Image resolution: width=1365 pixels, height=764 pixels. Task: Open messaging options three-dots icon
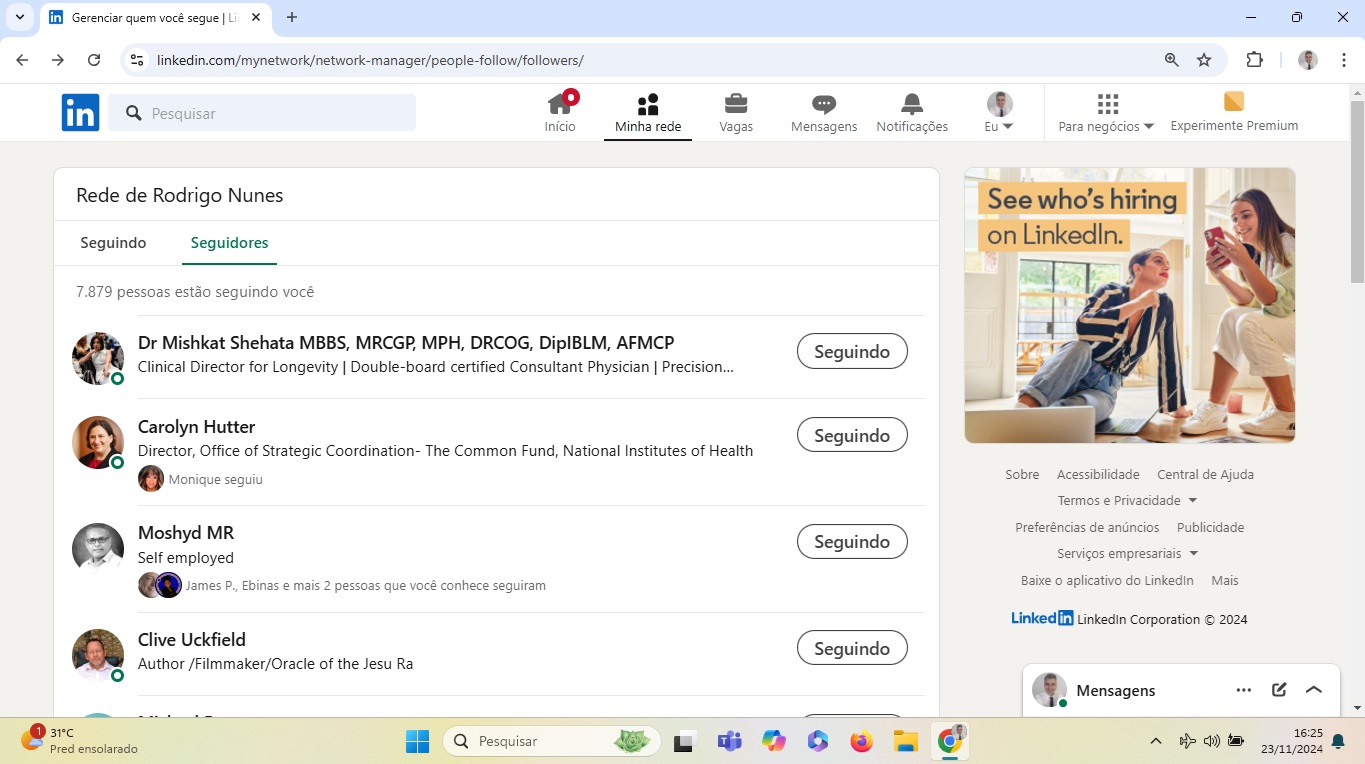[1243, 690]
